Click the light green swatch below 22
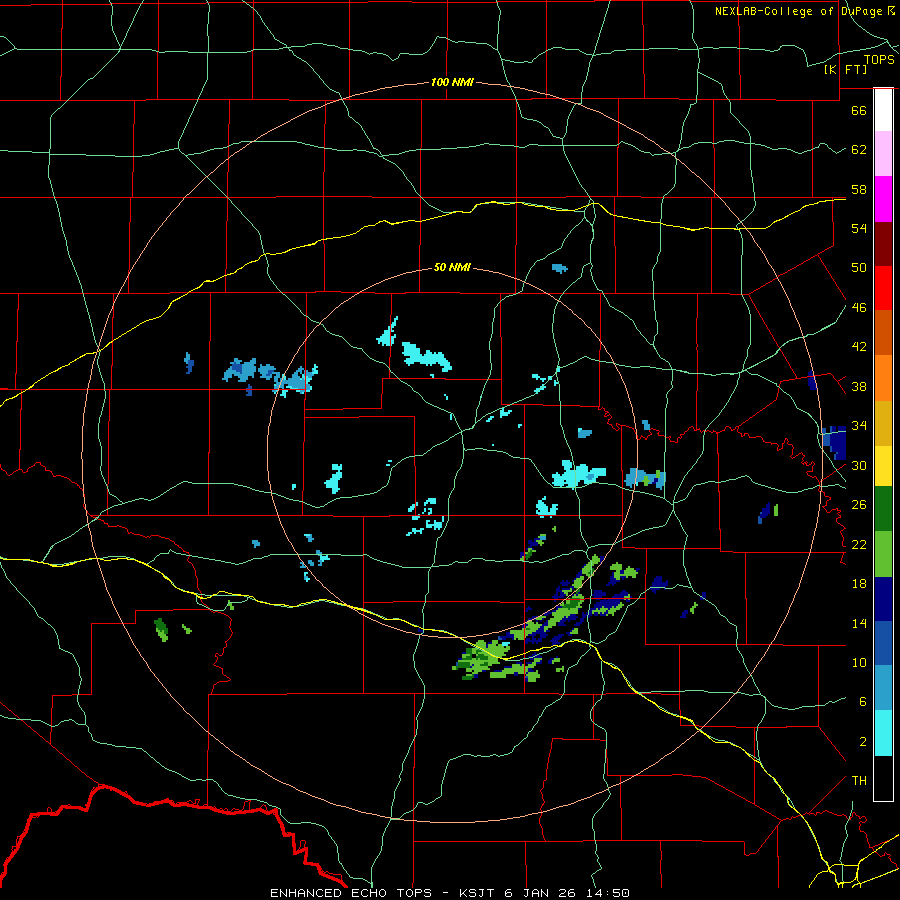Image resolution: width=900 pixels, height=900 pixels. [883, 554]
